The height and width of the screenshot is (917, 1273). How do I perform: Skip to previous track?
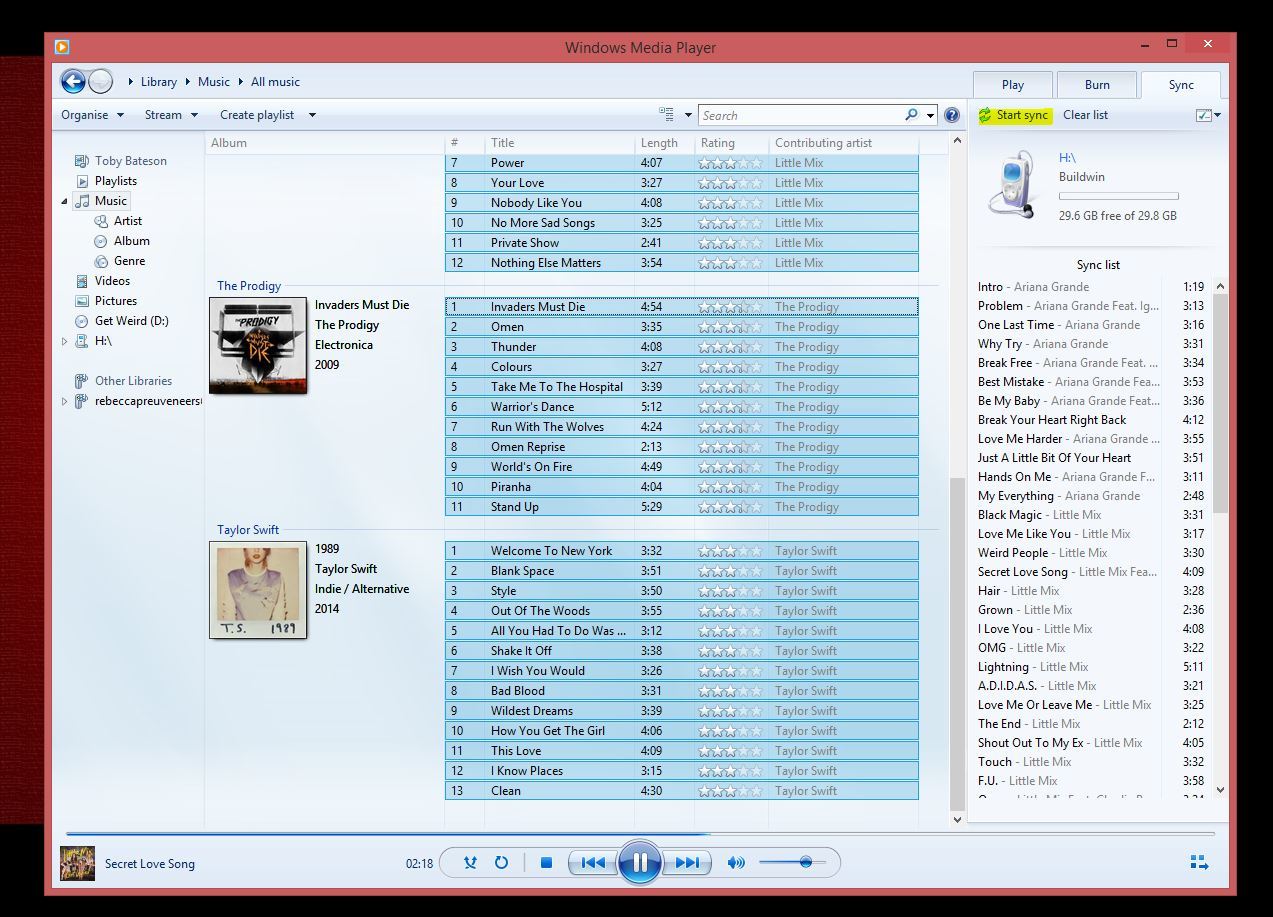[593, 862]
